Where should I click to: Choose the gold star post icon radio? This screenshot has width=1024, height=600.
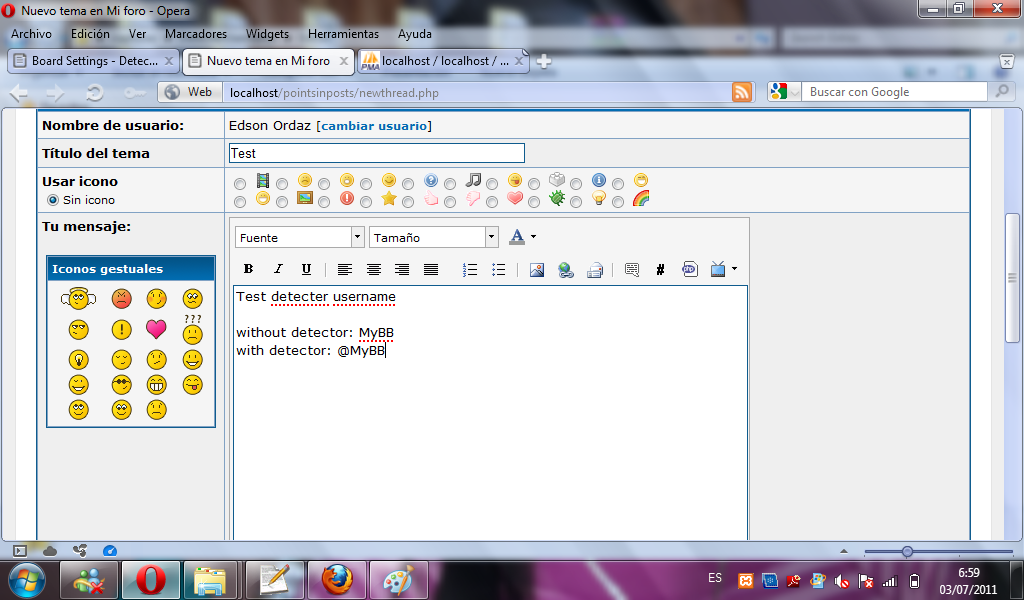(x=366, y=201)
